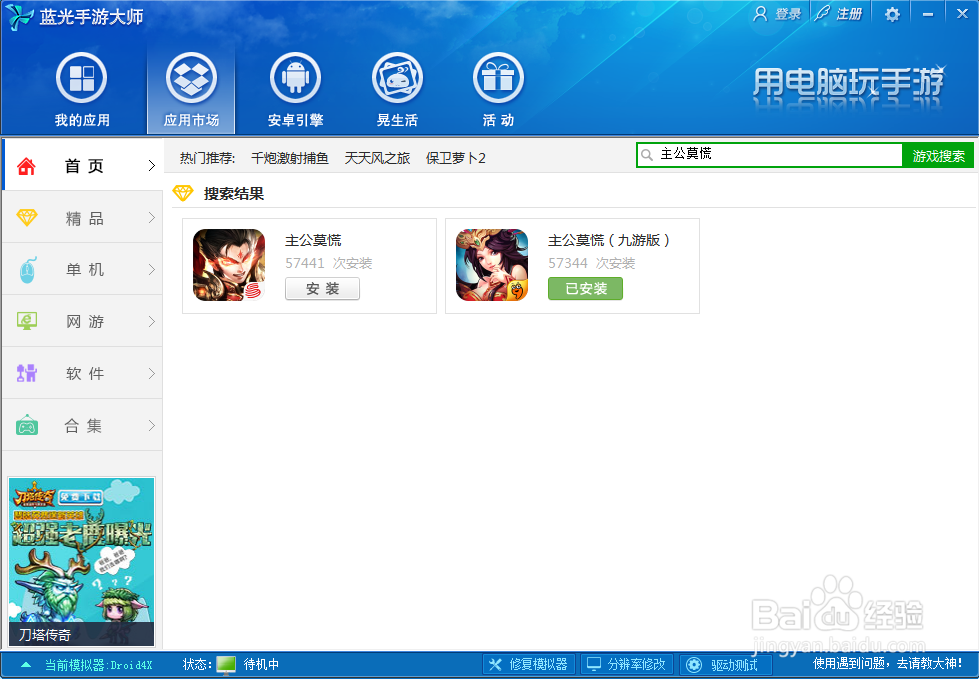Screen dimensions: 979x679
Task: Open the 我的应用 section icon
Action: click(81, 79)
